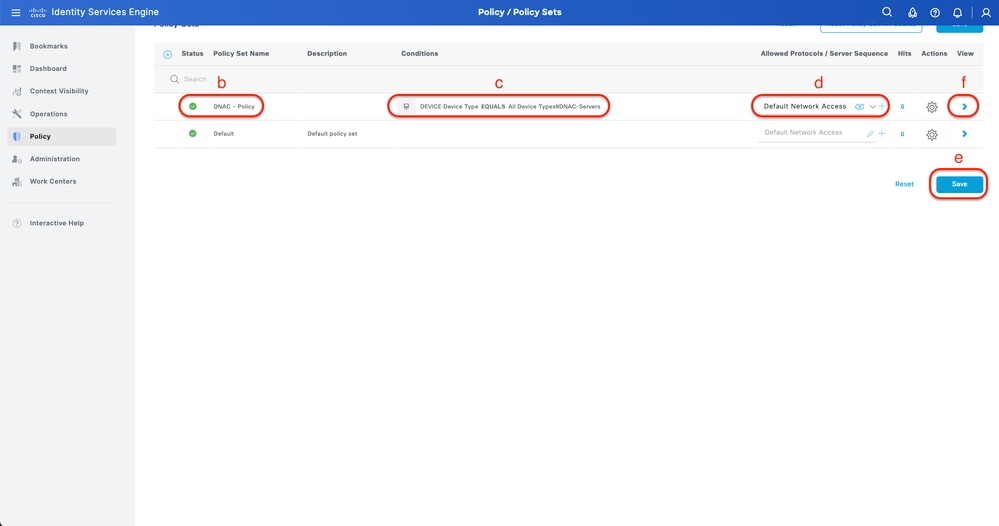Click the Bookmarks sidebar icon

point(17,46)
